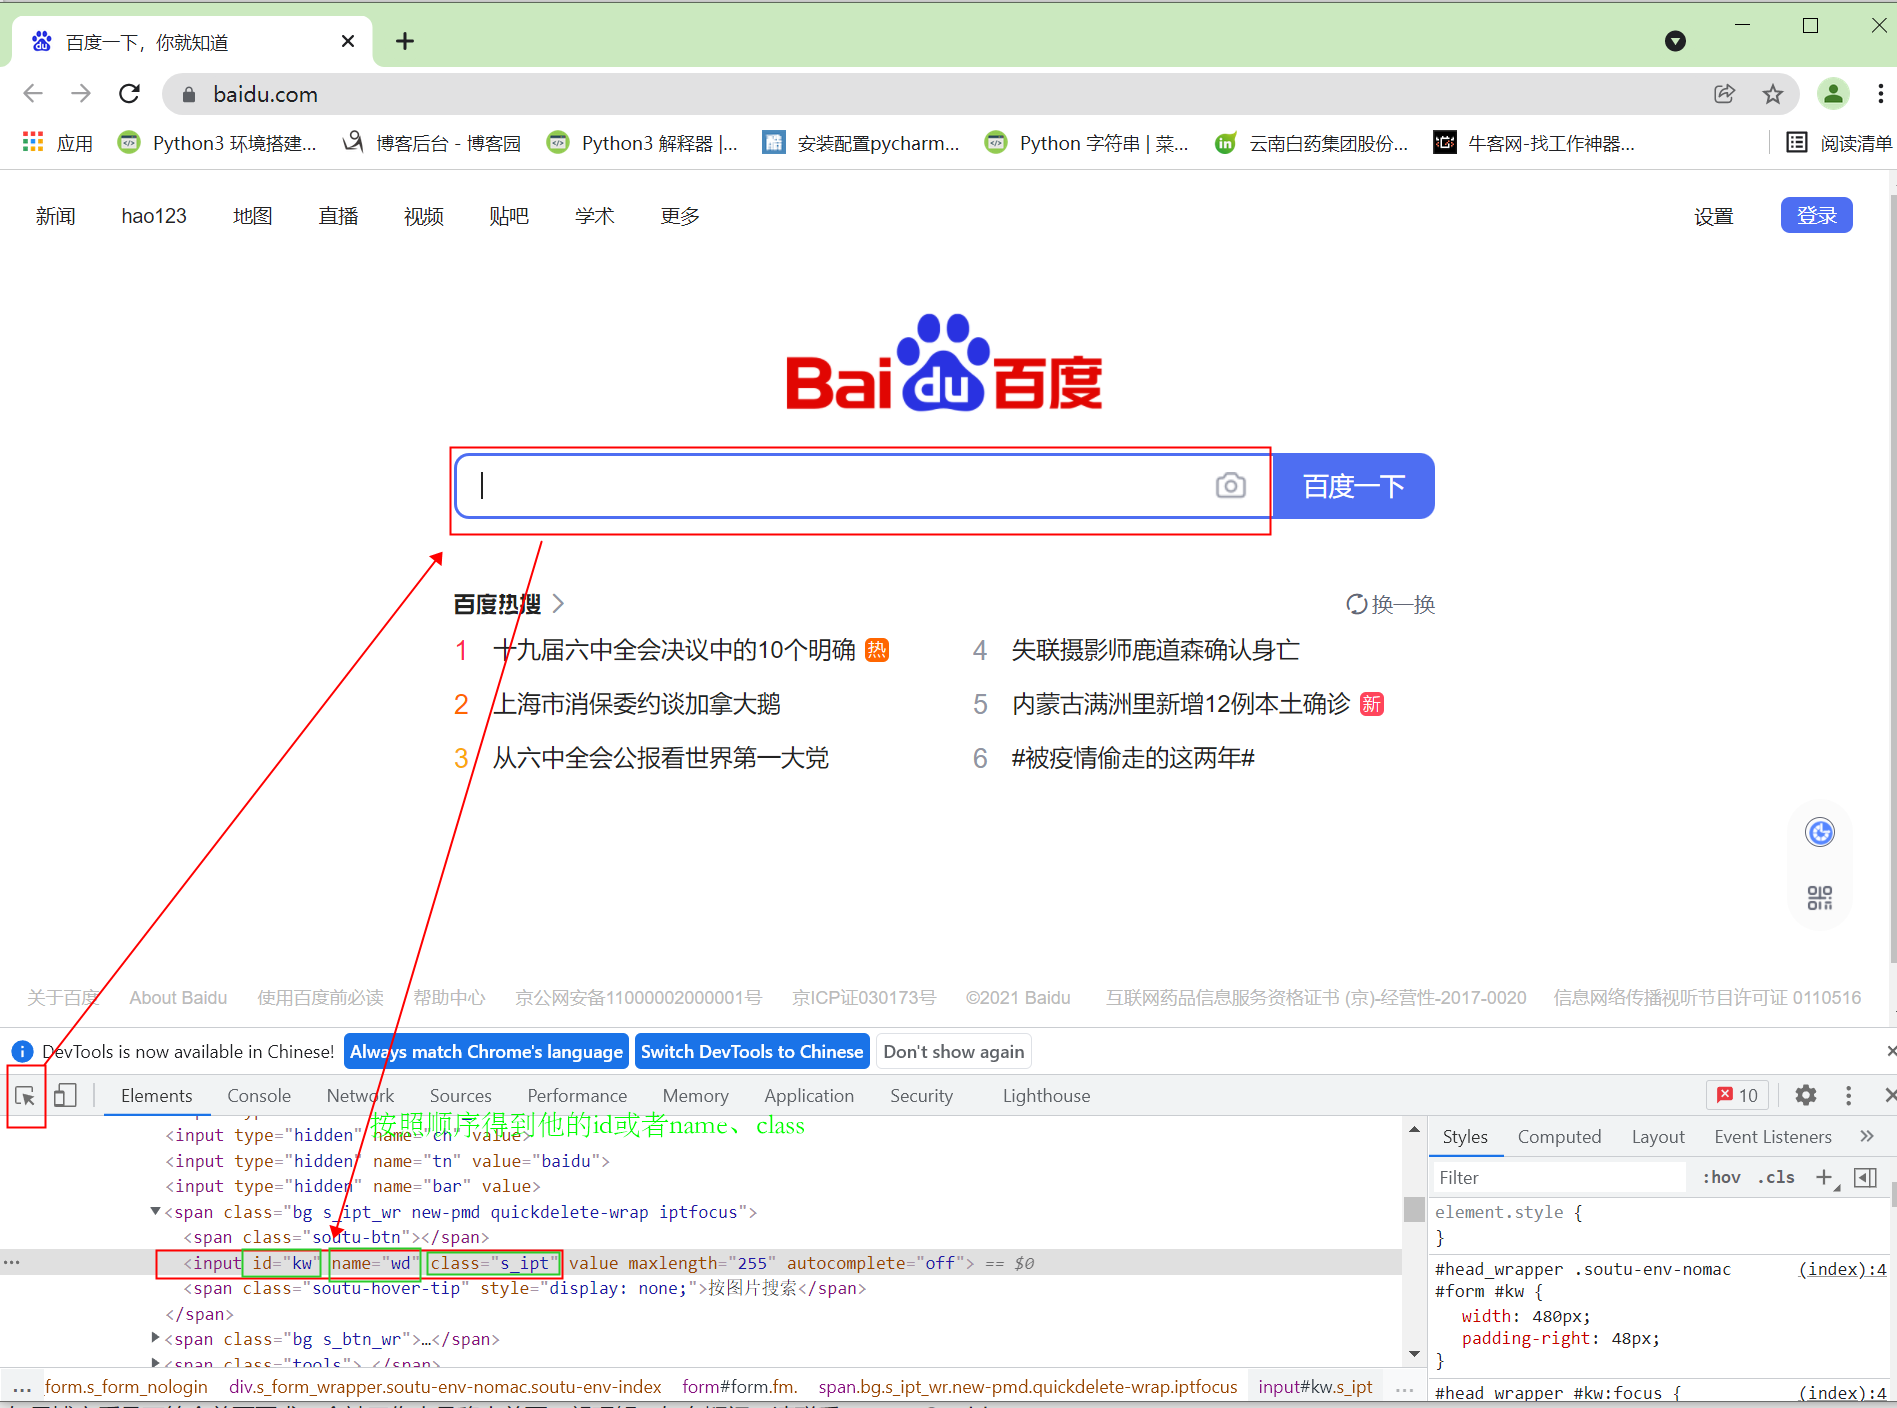Image resolution: width=1897 pixels, height=1408 pixels.
Task: Open the 设置 settings link
Action: click(1714, 216)
